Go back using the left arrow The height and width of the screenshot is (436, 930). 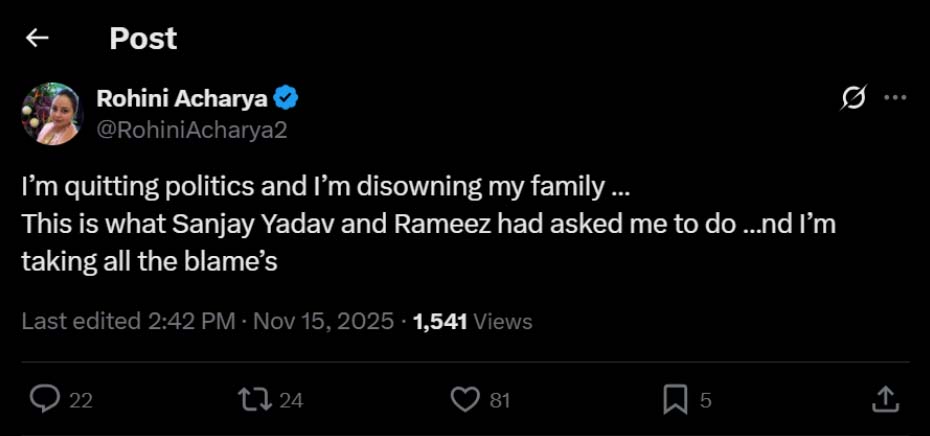(37, 38)
